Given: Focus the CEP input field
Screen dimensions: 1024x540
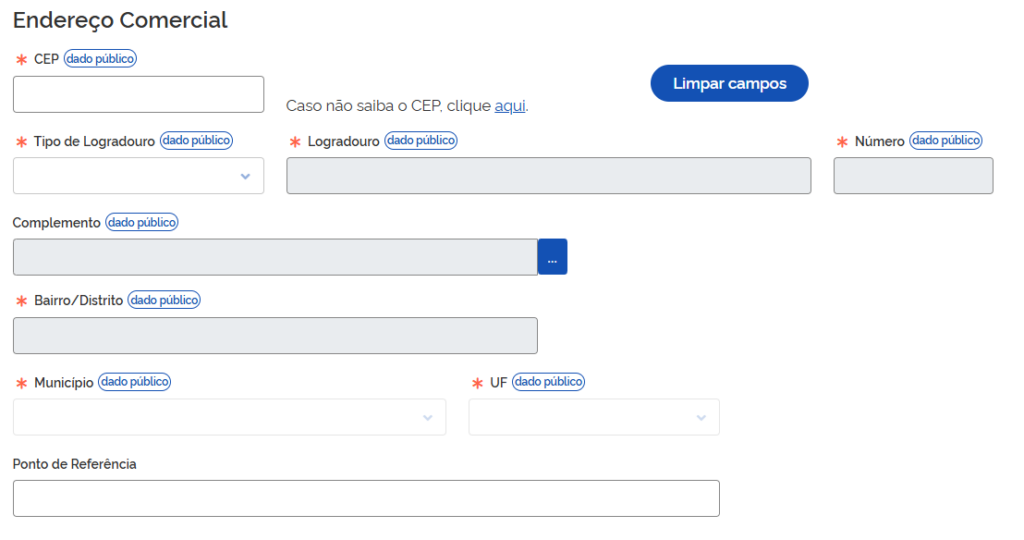Looking at the screenshot, I should (138, 95).
